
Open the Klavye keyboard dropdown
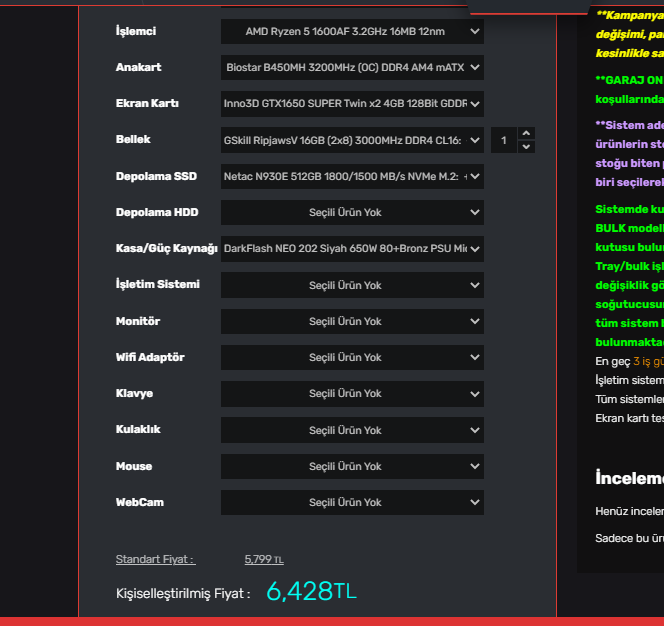(352, 393)
